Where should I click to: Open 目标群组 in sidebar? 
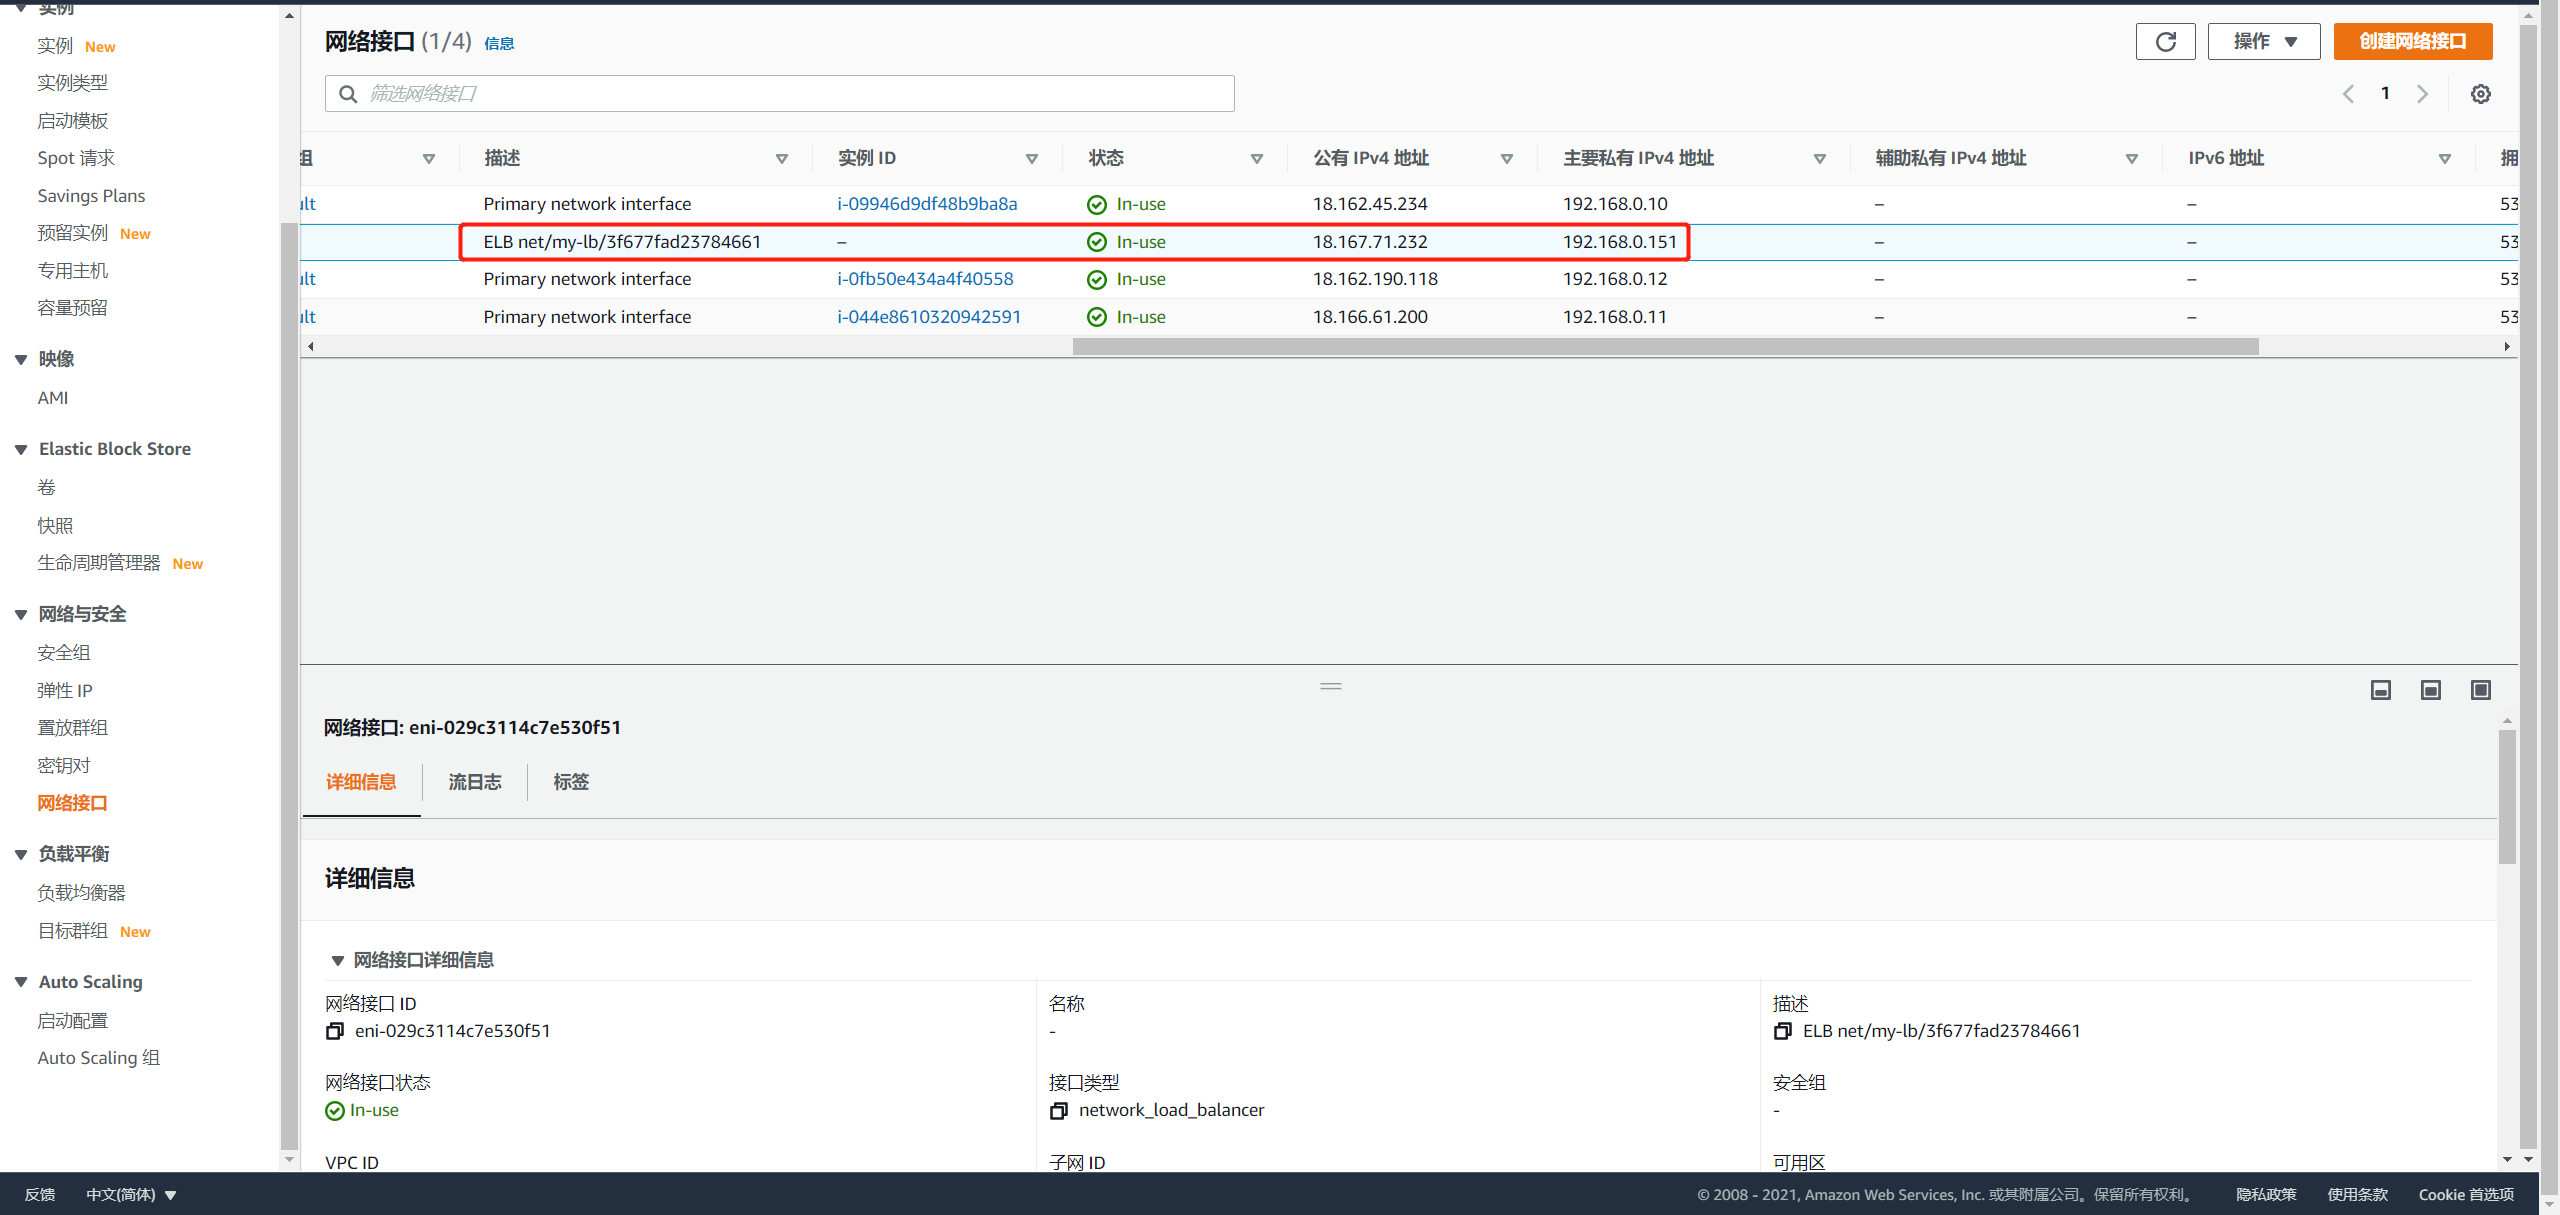[x=72, y=931]
